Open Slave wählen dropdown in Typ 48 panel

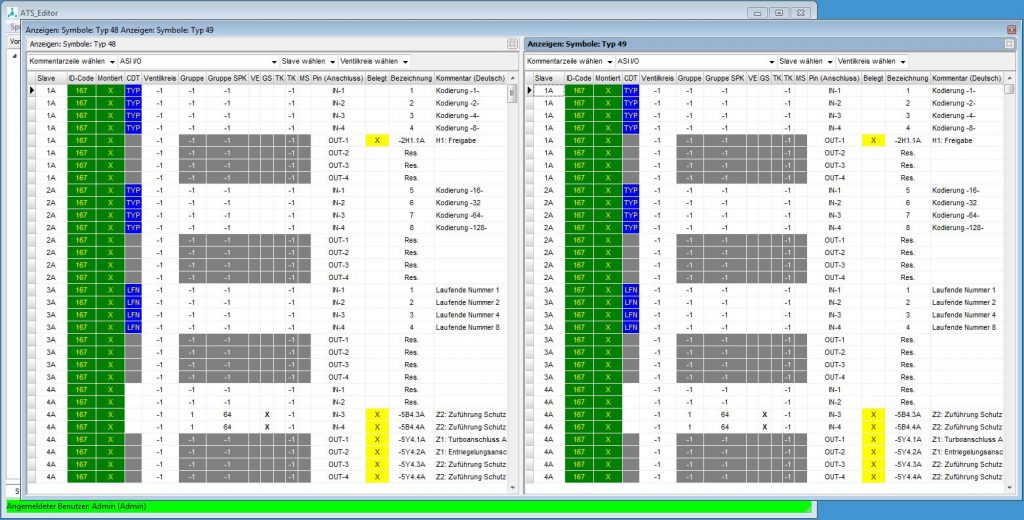pos(308,62)
